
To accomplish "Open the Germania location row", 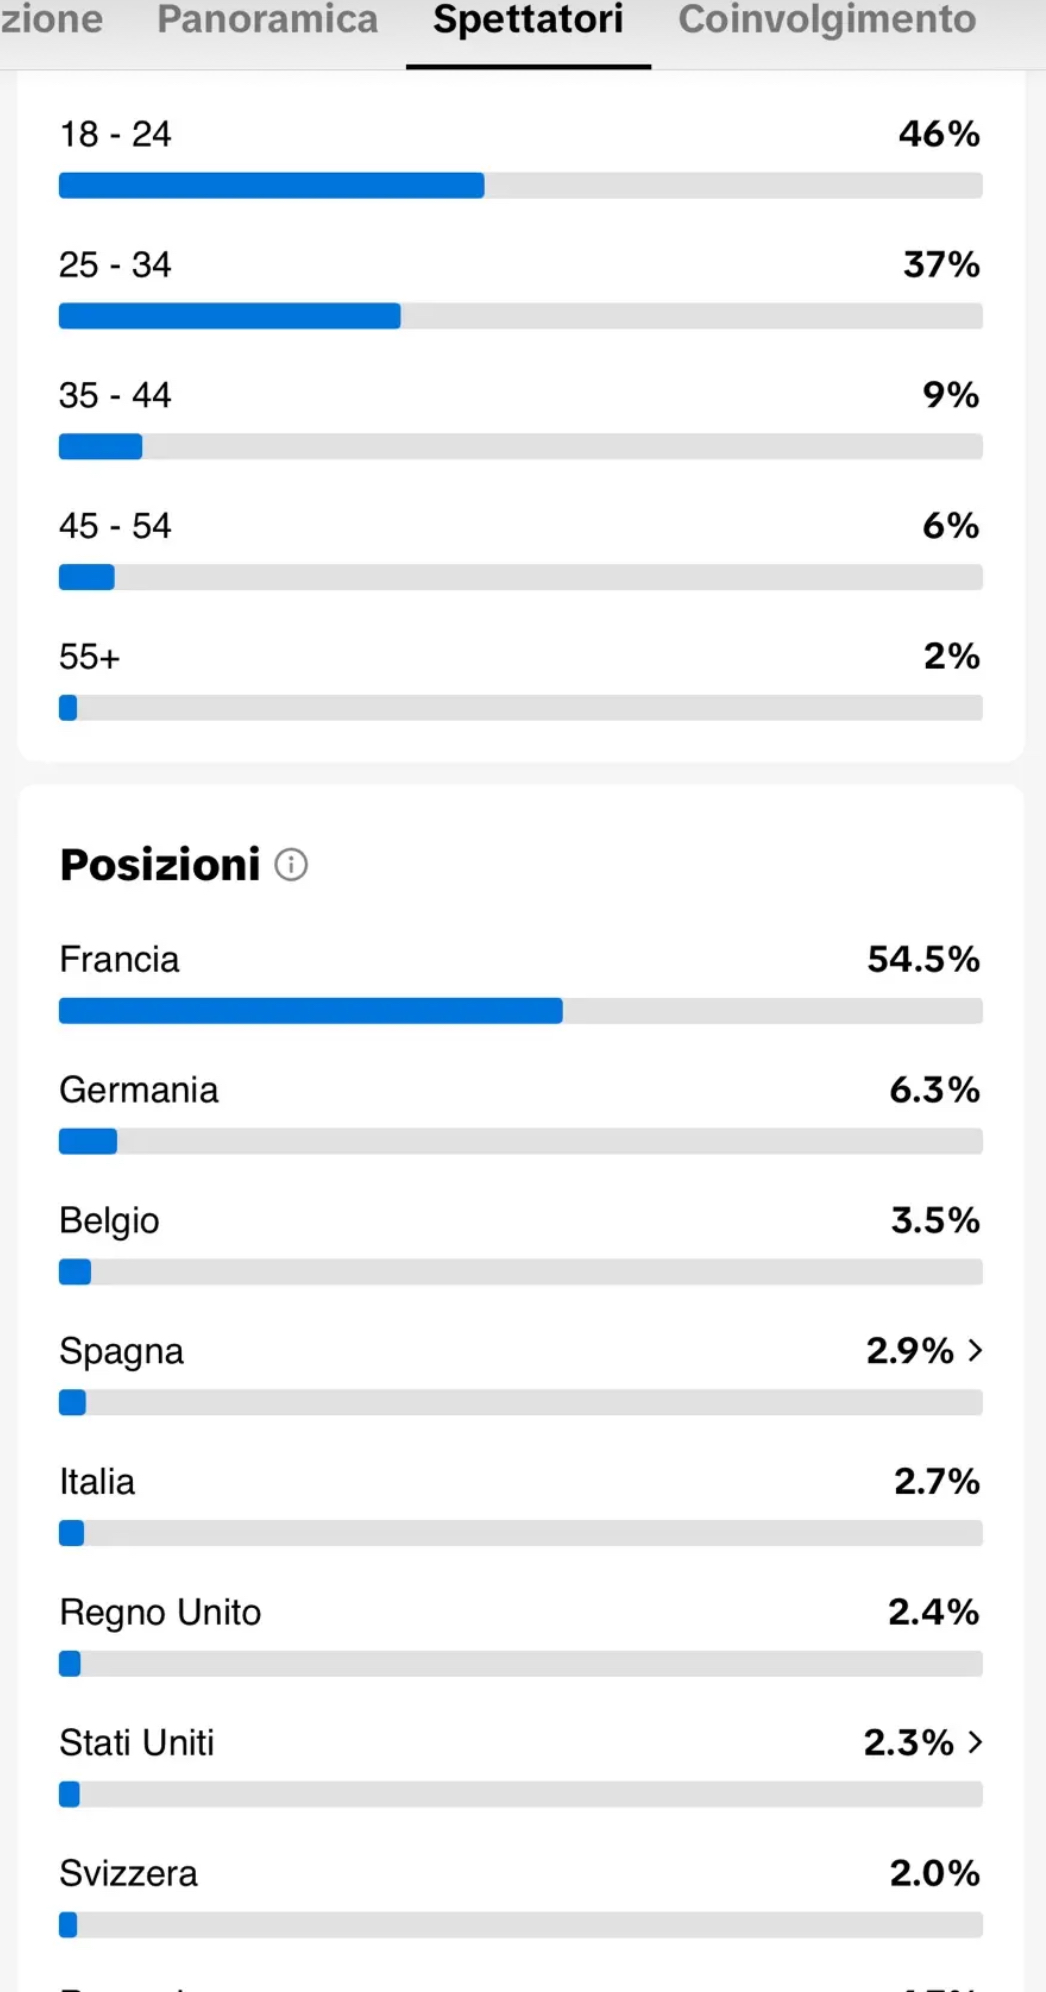I will pos(521,1114).
